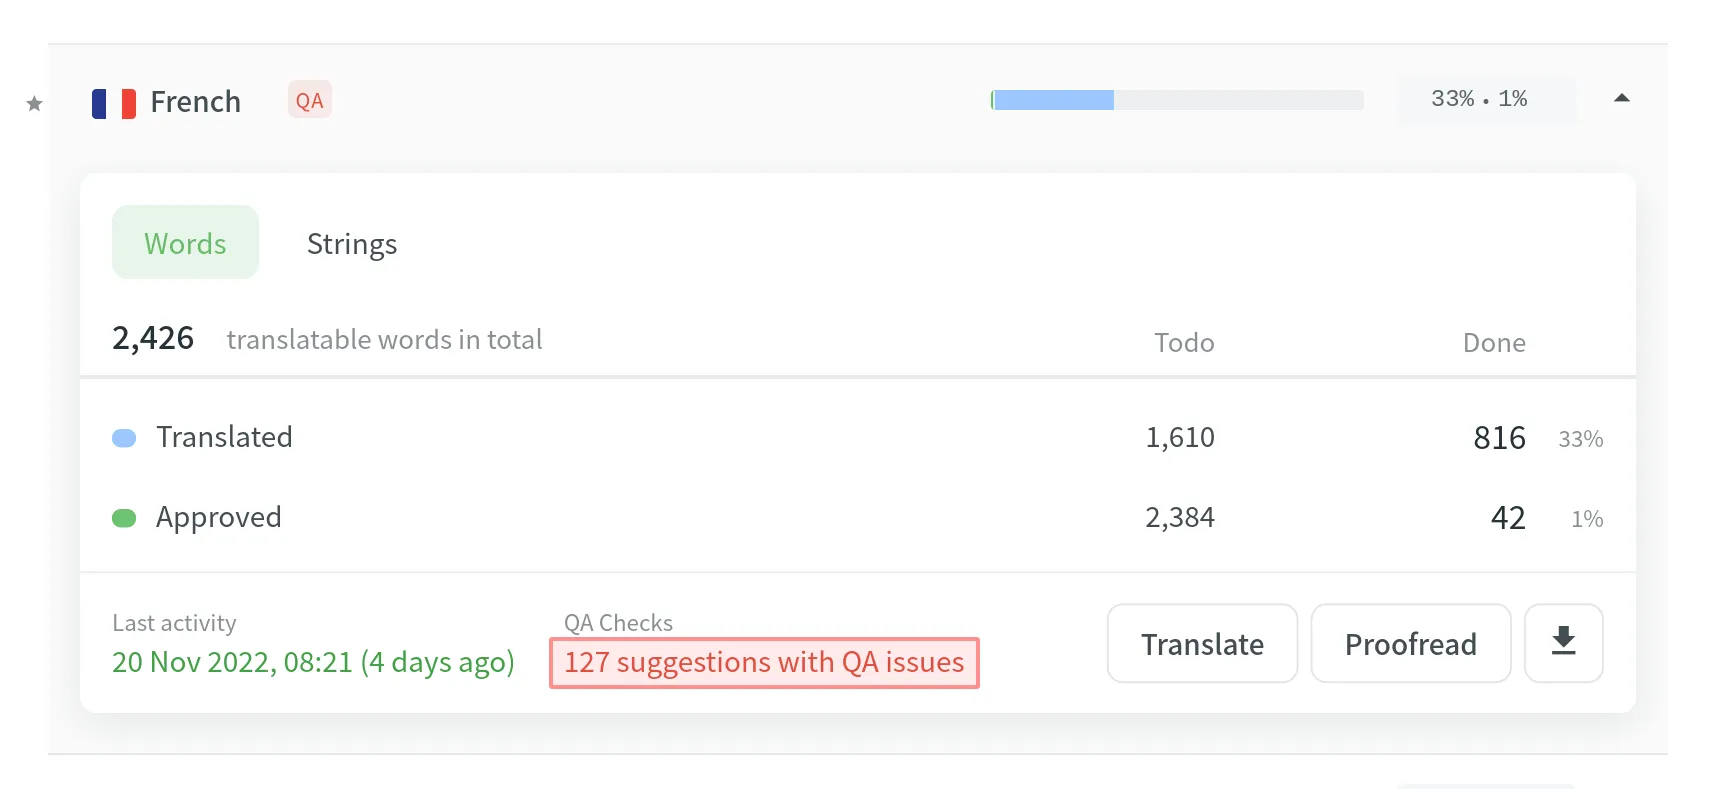
Task: Select Translated Done count 816
Action: point(1498,437)
